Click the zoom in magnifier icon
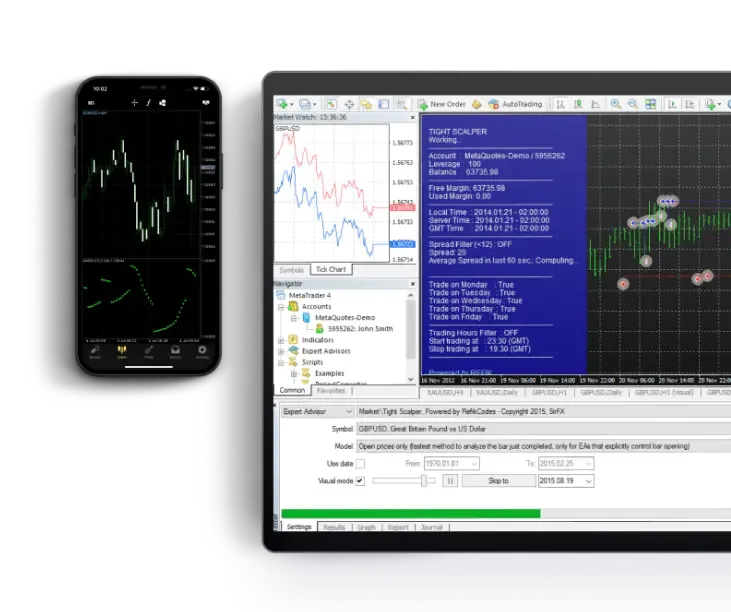The image size is (731, 612). point(615,104)
